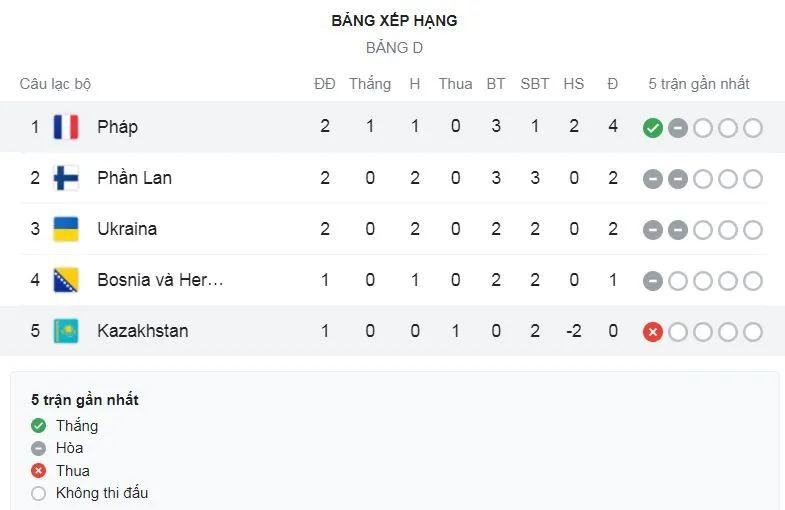Click the Bosnia flag icon
This screenshot has height=510, width=785.
click(x=66, y=280)
